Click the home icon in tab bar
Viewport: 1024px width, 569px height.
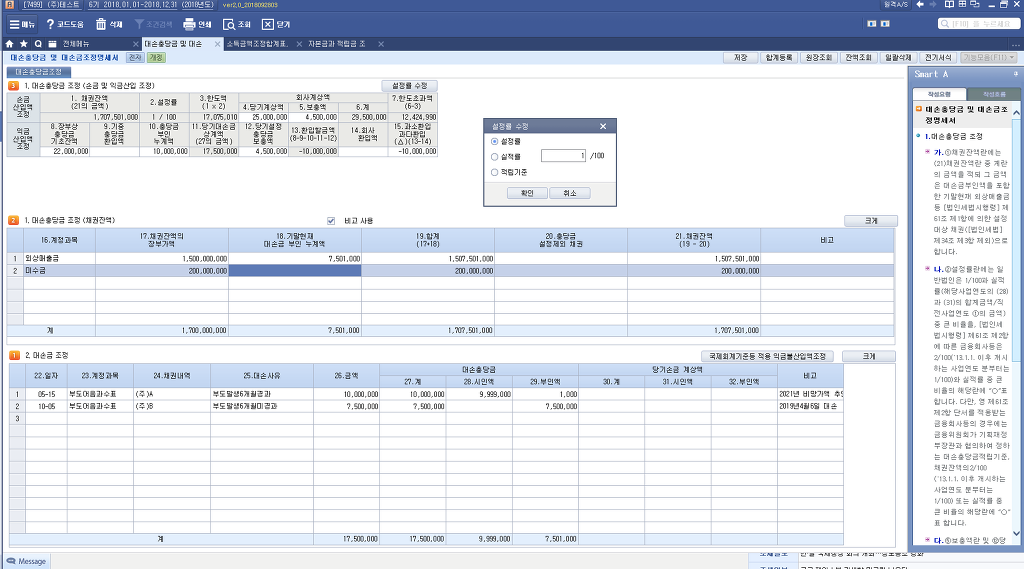[9, 44]
